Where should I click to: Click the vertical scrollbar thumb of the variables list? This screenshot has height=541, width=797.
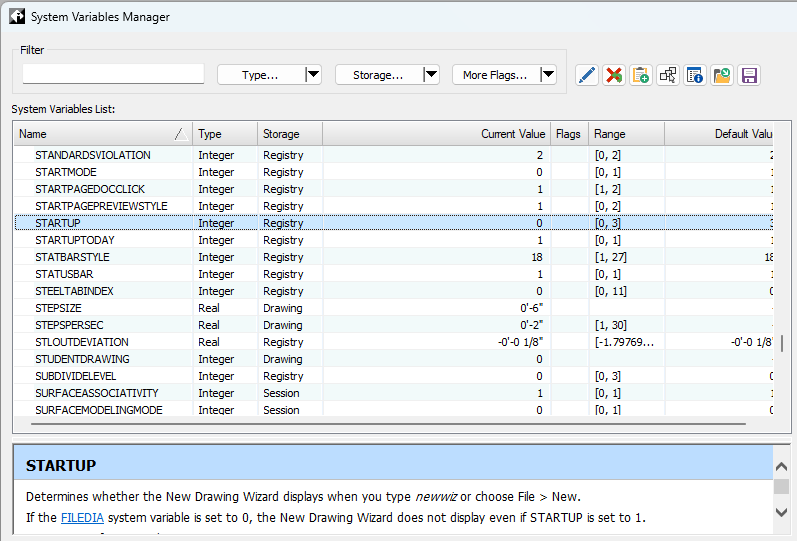click(782, 343)
